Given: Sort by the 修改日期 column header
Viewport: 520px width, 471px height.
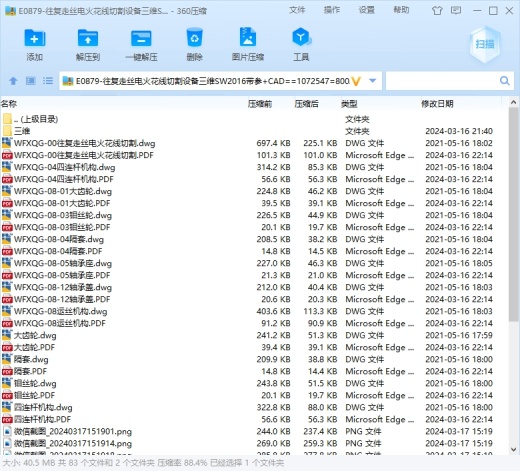Looking at the screenshot, I should pyautogui.click(x=437, y=104).
